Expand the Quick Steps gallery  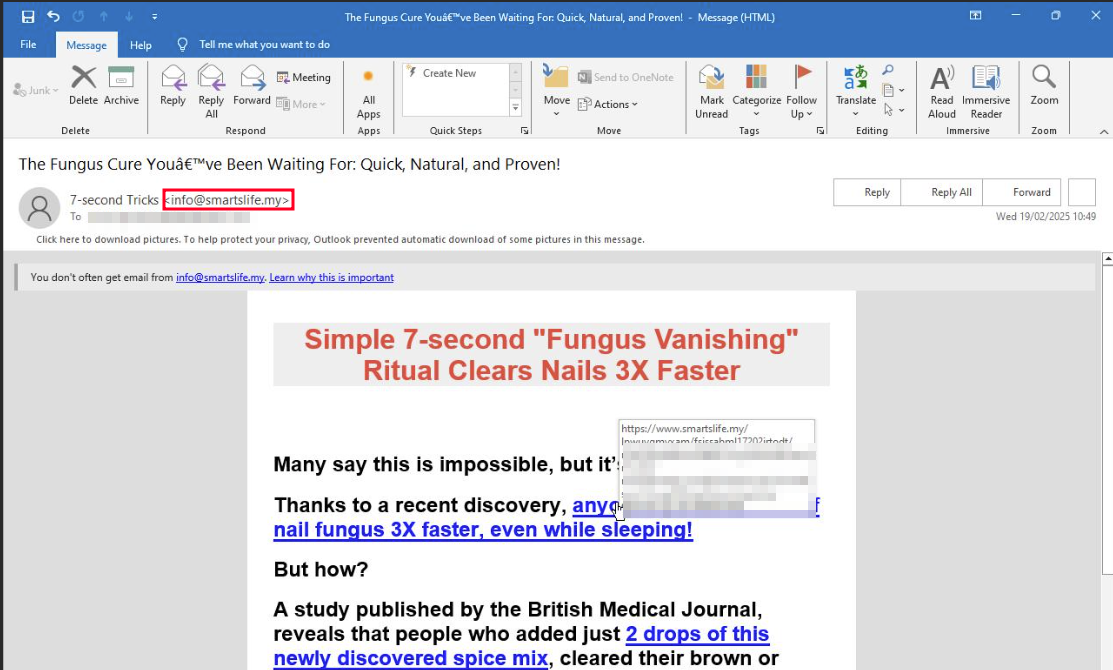(516, 108)
